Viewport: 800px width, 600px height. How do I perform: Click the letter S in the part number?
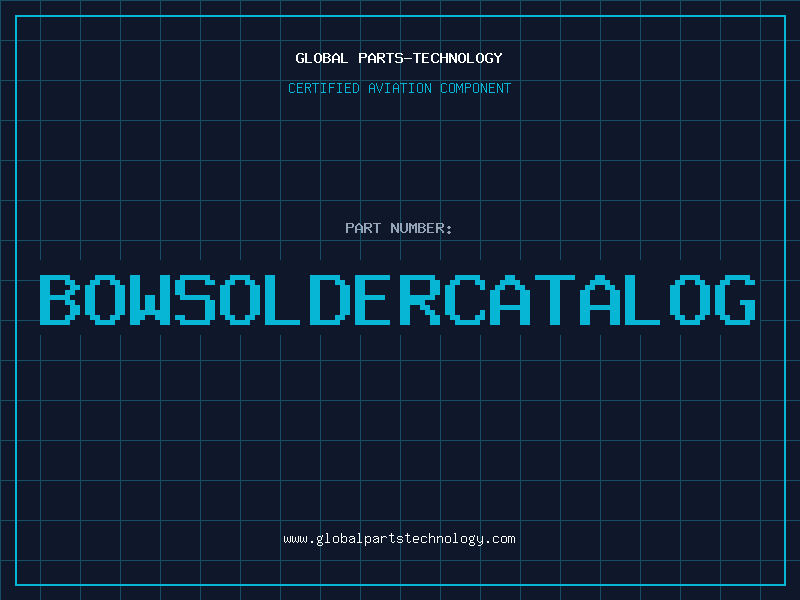point(196,300)
